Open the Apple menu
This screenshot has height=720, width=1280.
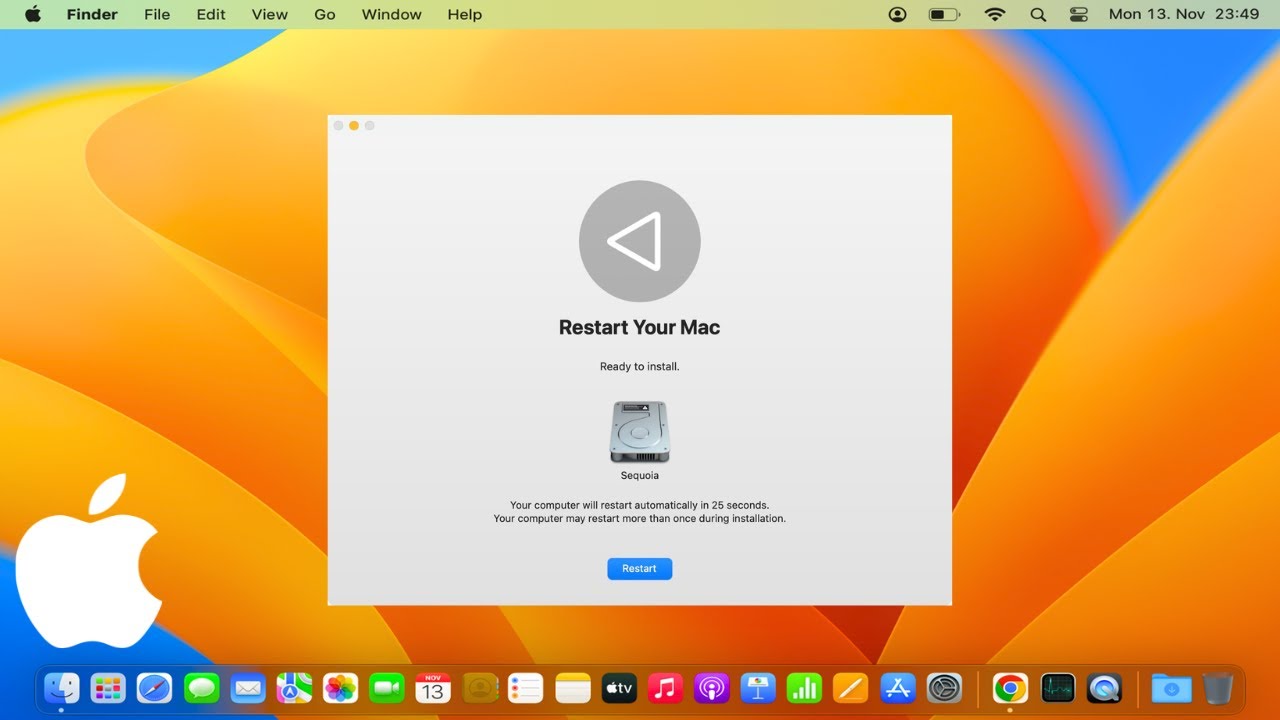pos(33,14)
